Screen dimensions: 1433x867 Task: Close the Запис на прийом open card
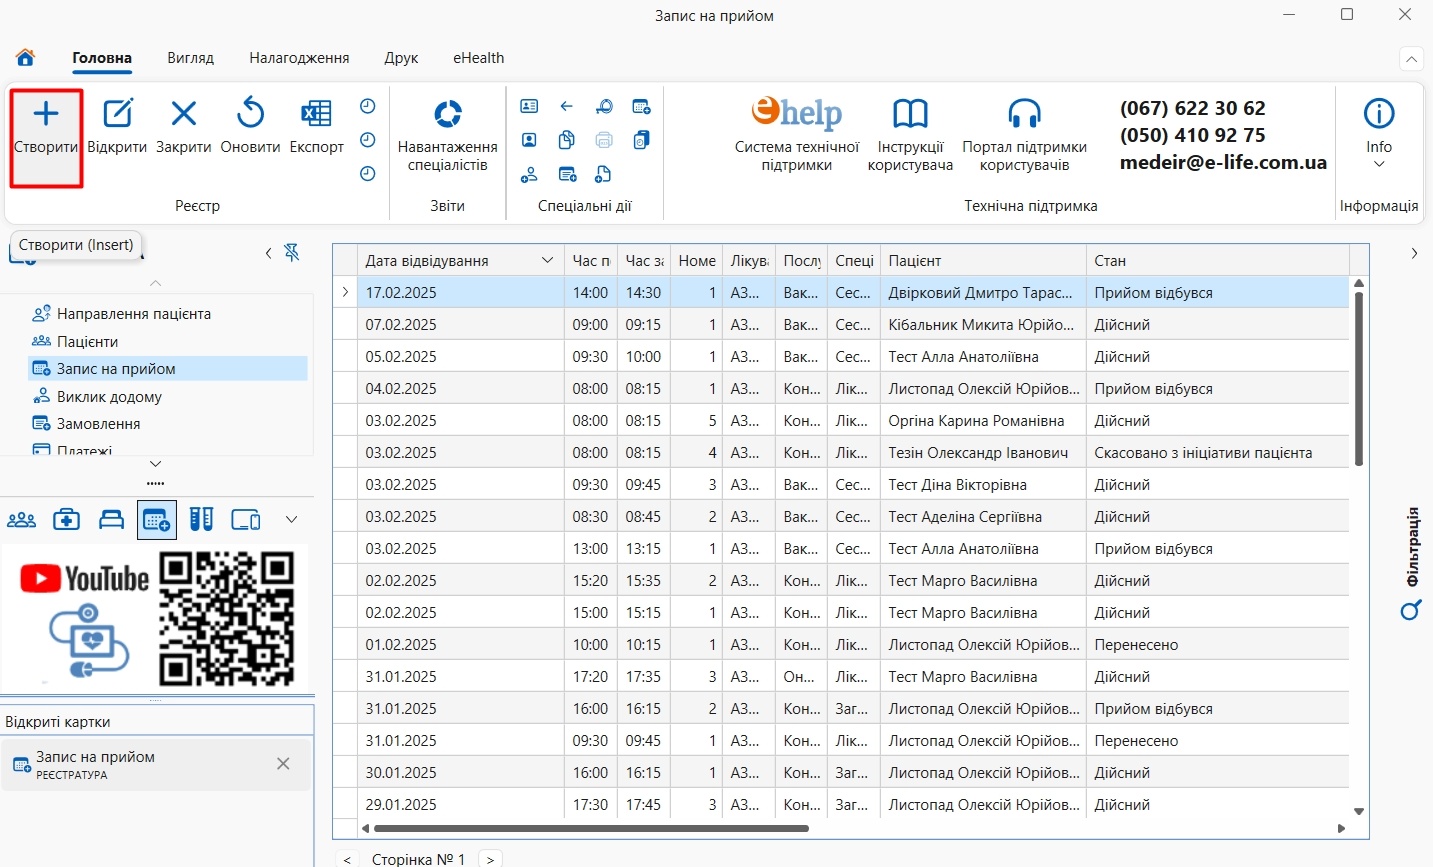tap(283, 764)
